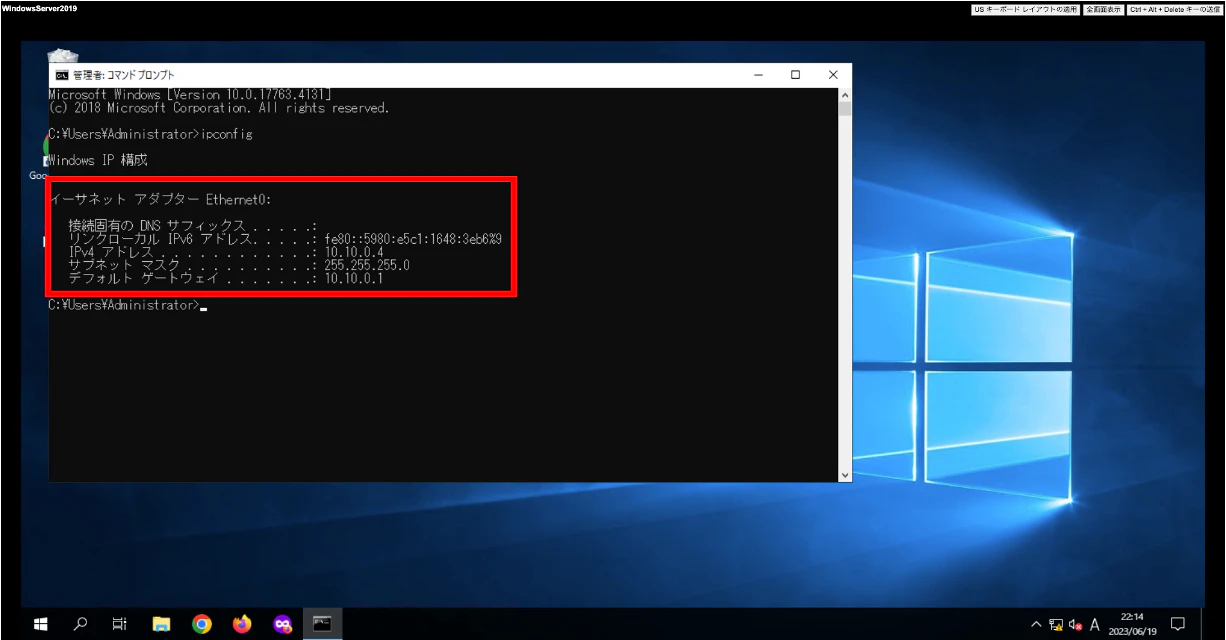The image size is (1226, 640).
Task: Click the link-local IPv6 address value
Action: pos(412,239)
